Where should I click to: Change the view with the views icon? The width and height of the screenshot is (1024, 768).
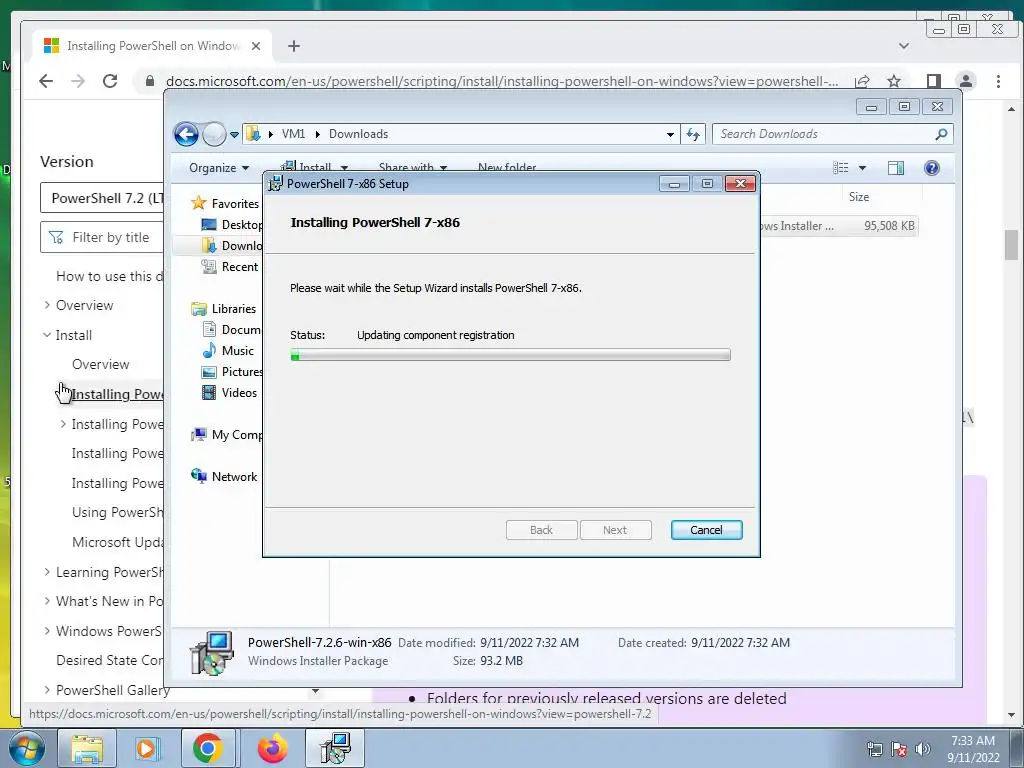pyautogui.click(x=841, y=168)
